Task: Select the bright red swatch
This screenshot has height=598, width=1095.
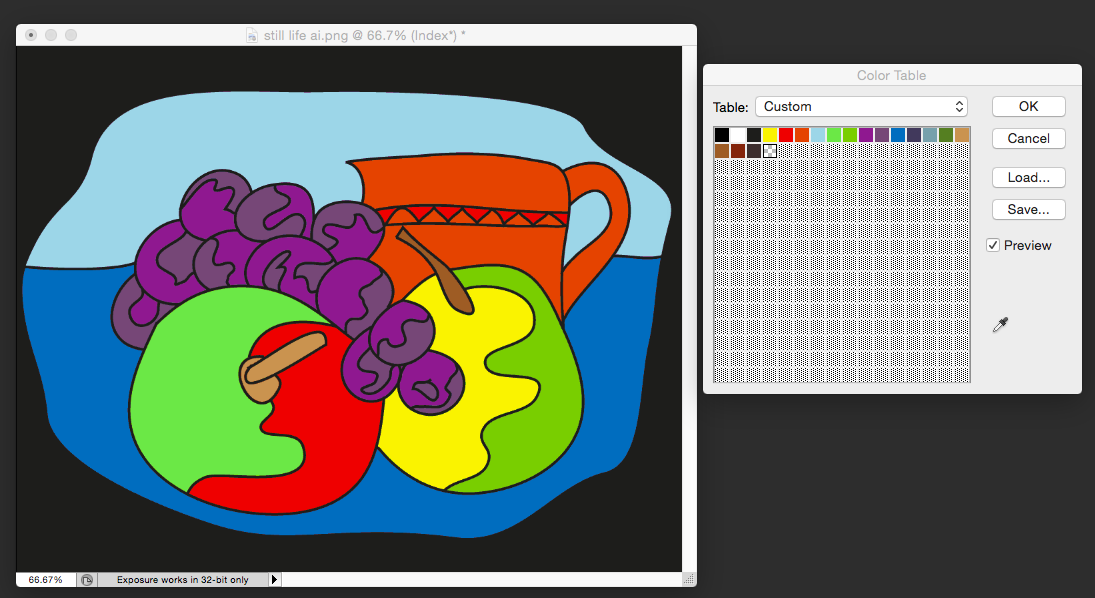Action: click(786, 135)
